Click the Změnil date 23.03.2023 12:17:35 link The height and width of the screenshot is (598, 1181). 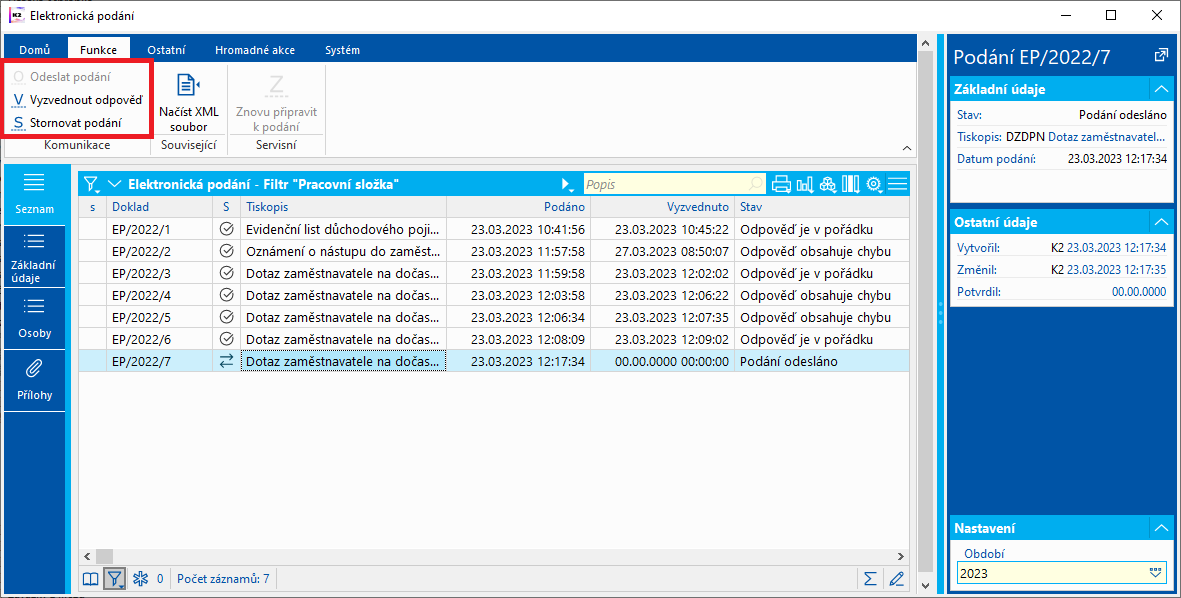(x=1116, y=269)
